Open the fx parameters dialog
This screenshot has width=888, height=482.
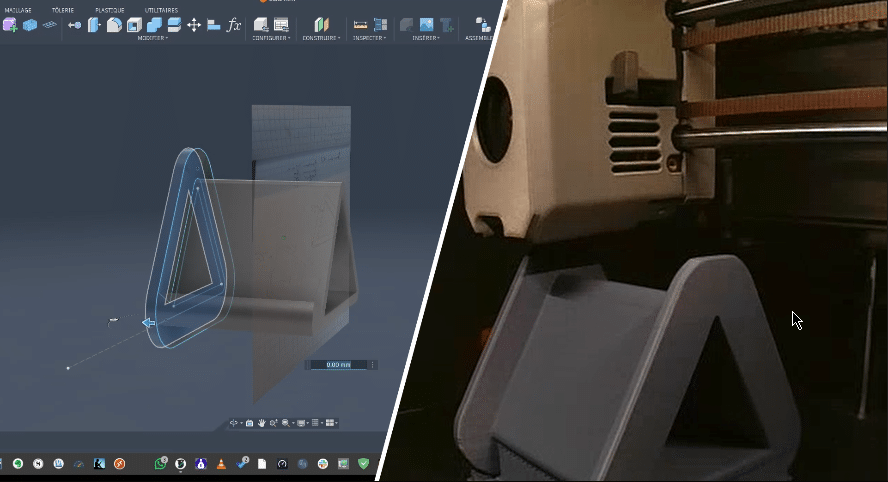tap(233, 25)
